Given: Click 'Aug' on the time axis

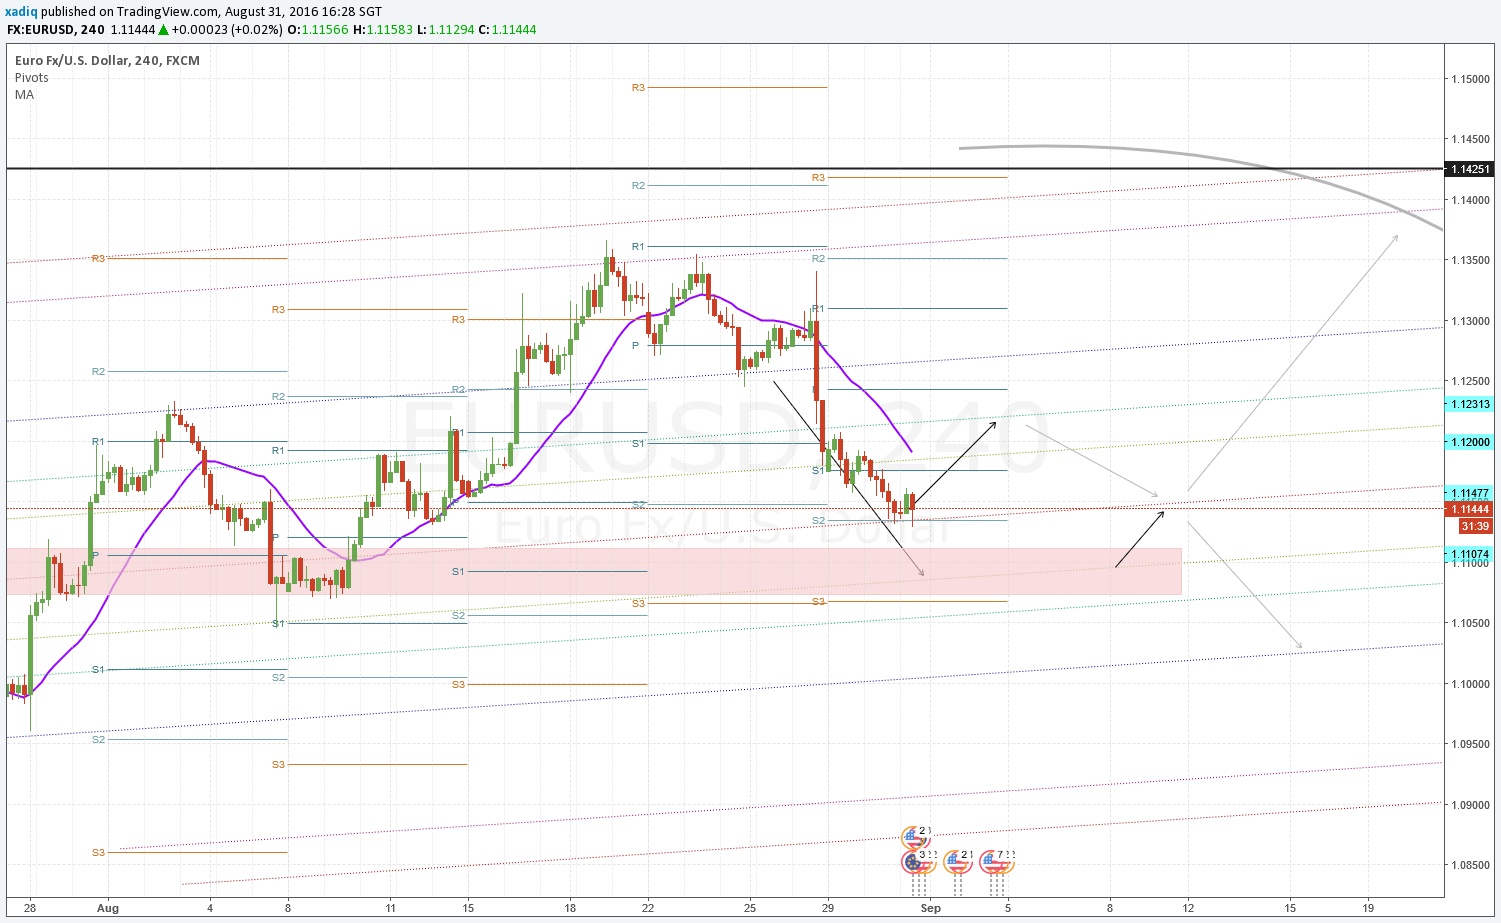Looking at the screenshot, I should [108, 908].
